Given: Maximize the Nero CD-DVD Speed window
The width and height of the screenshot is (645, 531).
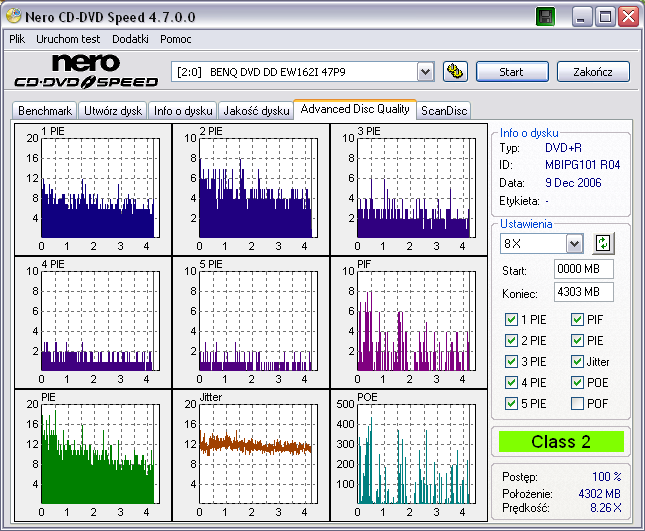Looking at the screenshot, I should [x=605, y=17].
